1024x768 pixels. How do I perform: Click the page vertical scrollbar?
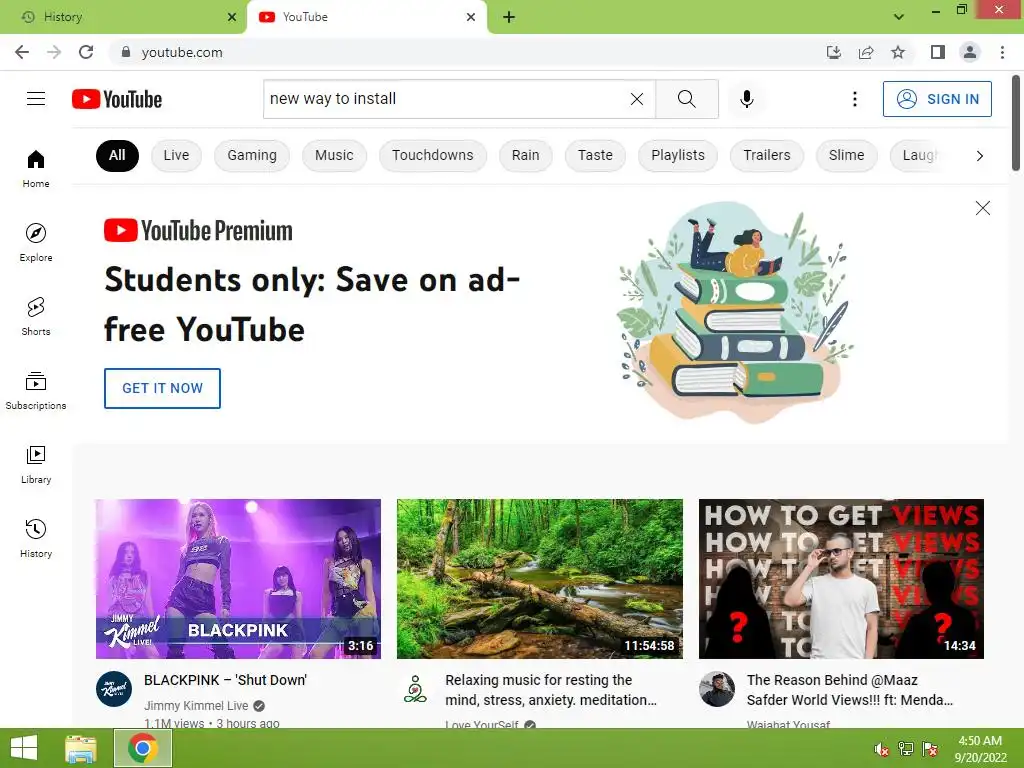coord(1016,124)
